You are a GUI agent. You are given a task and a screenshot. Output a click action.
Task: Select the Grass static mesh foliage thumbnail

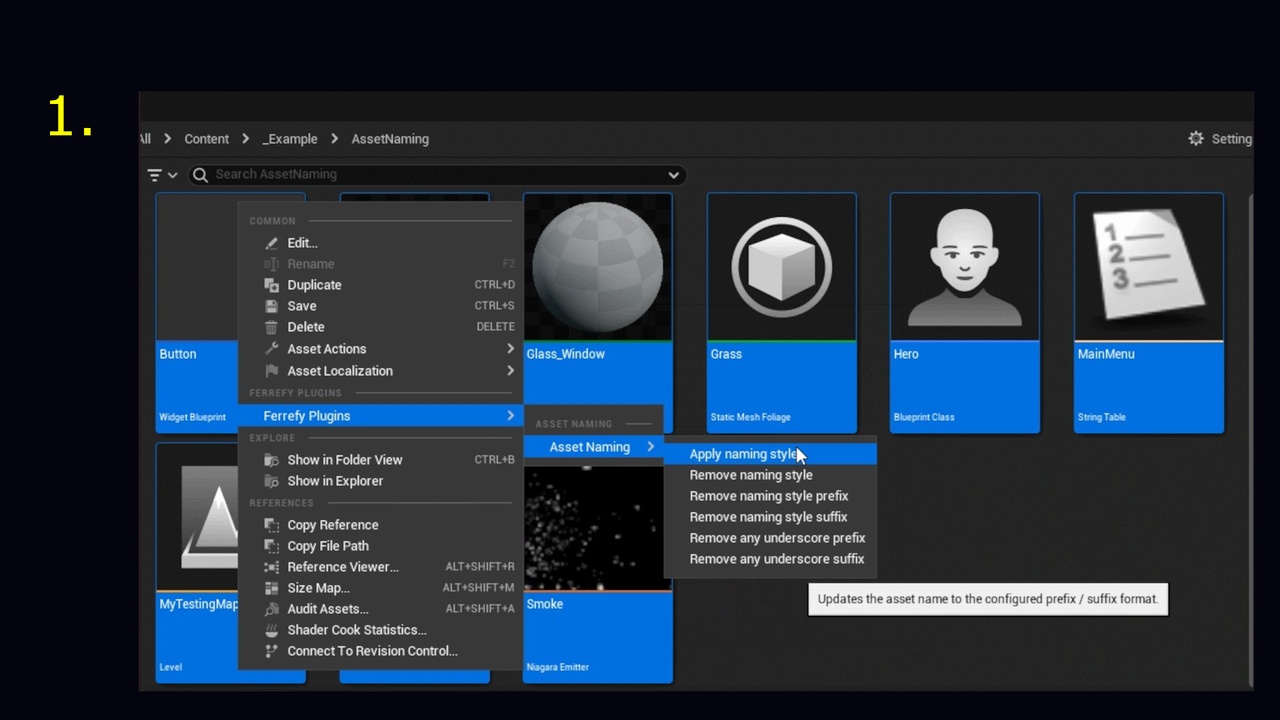tap(781, 267)
